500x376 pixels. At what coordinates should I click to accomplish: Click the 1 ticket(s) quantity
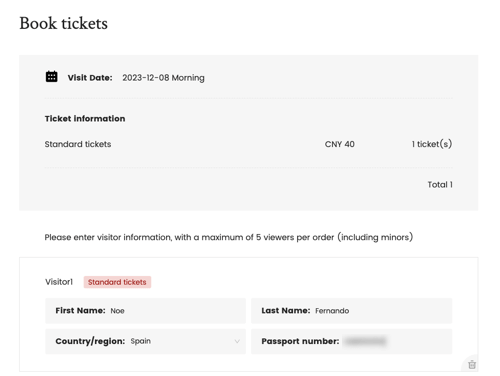click(432, 144)
